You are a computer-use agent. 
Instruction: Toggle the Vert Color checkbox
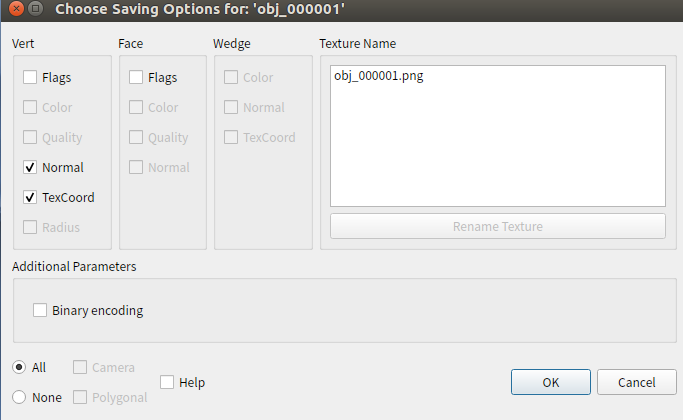(x=30, y=107)
